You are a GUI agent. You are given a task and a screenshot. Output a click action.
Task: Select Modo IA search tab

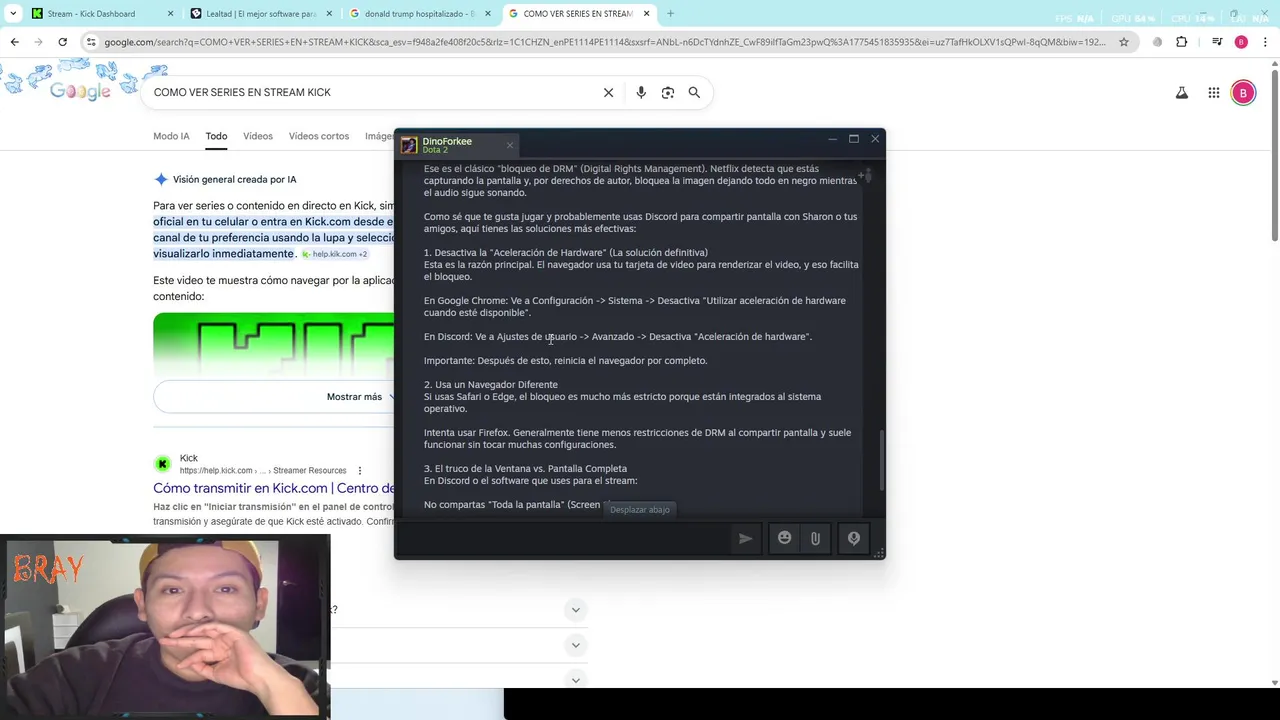[x=171, y=136]
